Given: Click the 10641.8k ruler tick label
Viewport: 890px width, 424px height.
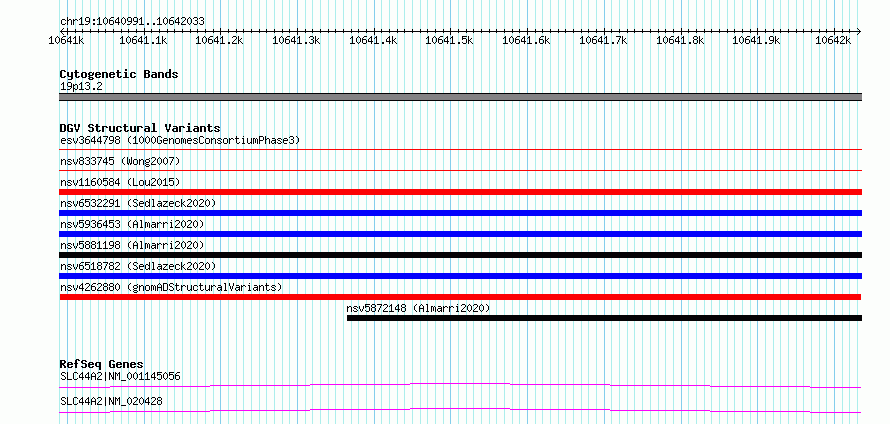Looking at the screenshot, I should pyautogui.click(x=680, y=40).
